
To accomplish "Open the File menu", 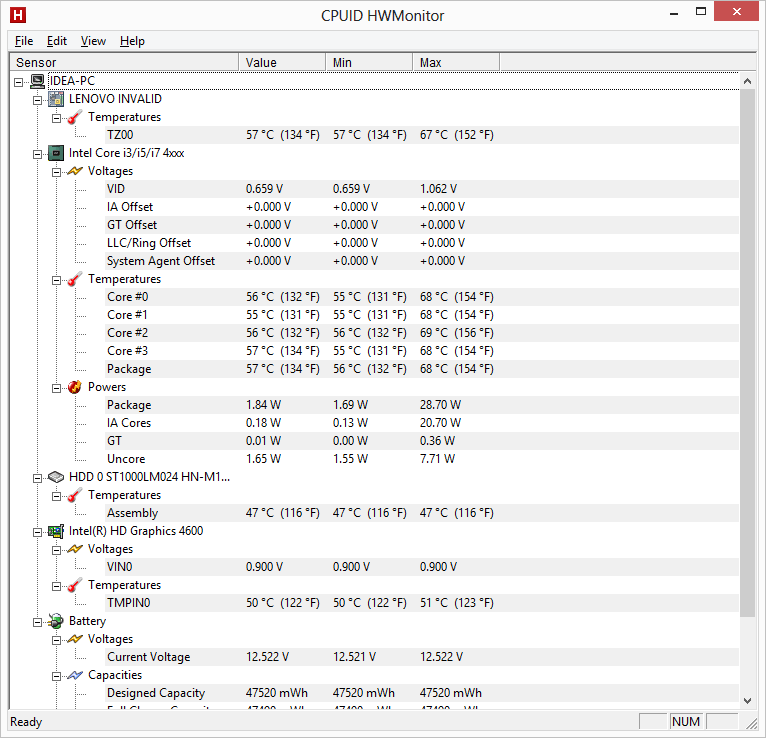I will 24,41.
